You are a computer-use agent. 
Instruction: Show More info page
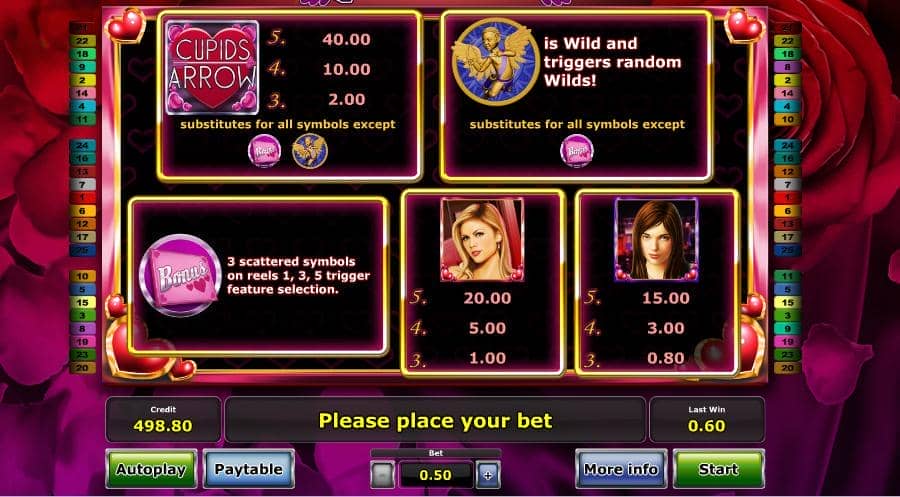point(621,469)
